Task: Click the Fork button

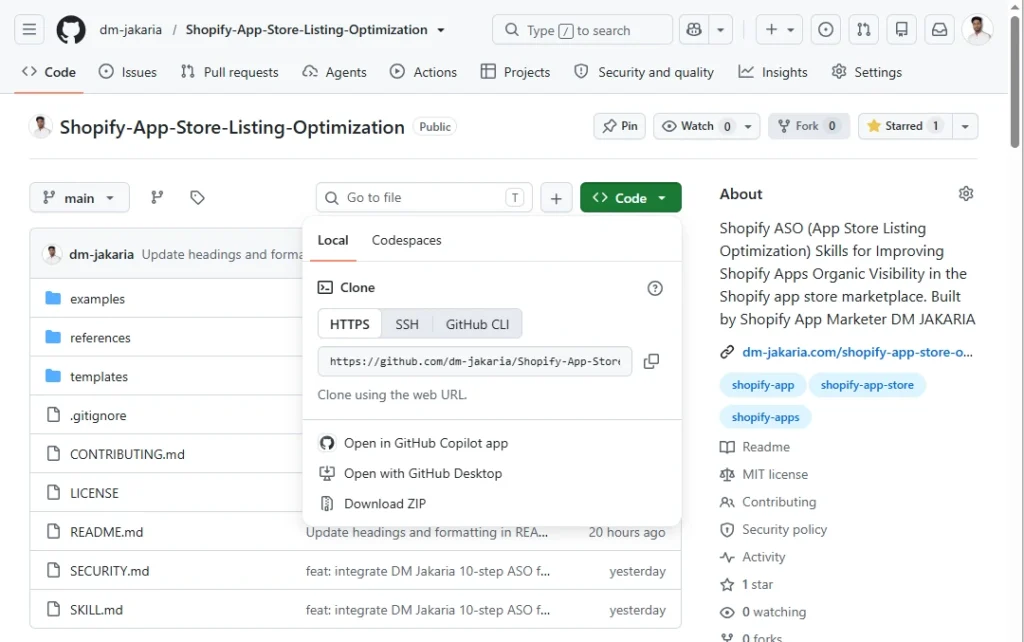Action: point(808,126)
